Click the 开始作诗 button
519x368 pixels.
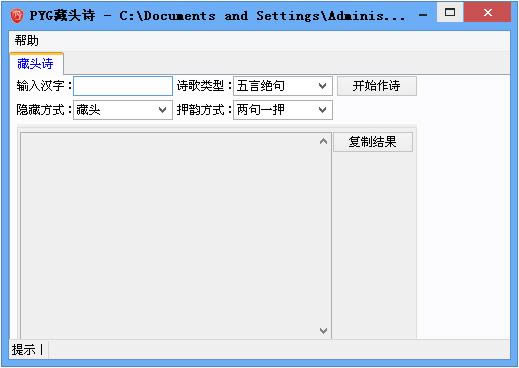pos(377,86)
